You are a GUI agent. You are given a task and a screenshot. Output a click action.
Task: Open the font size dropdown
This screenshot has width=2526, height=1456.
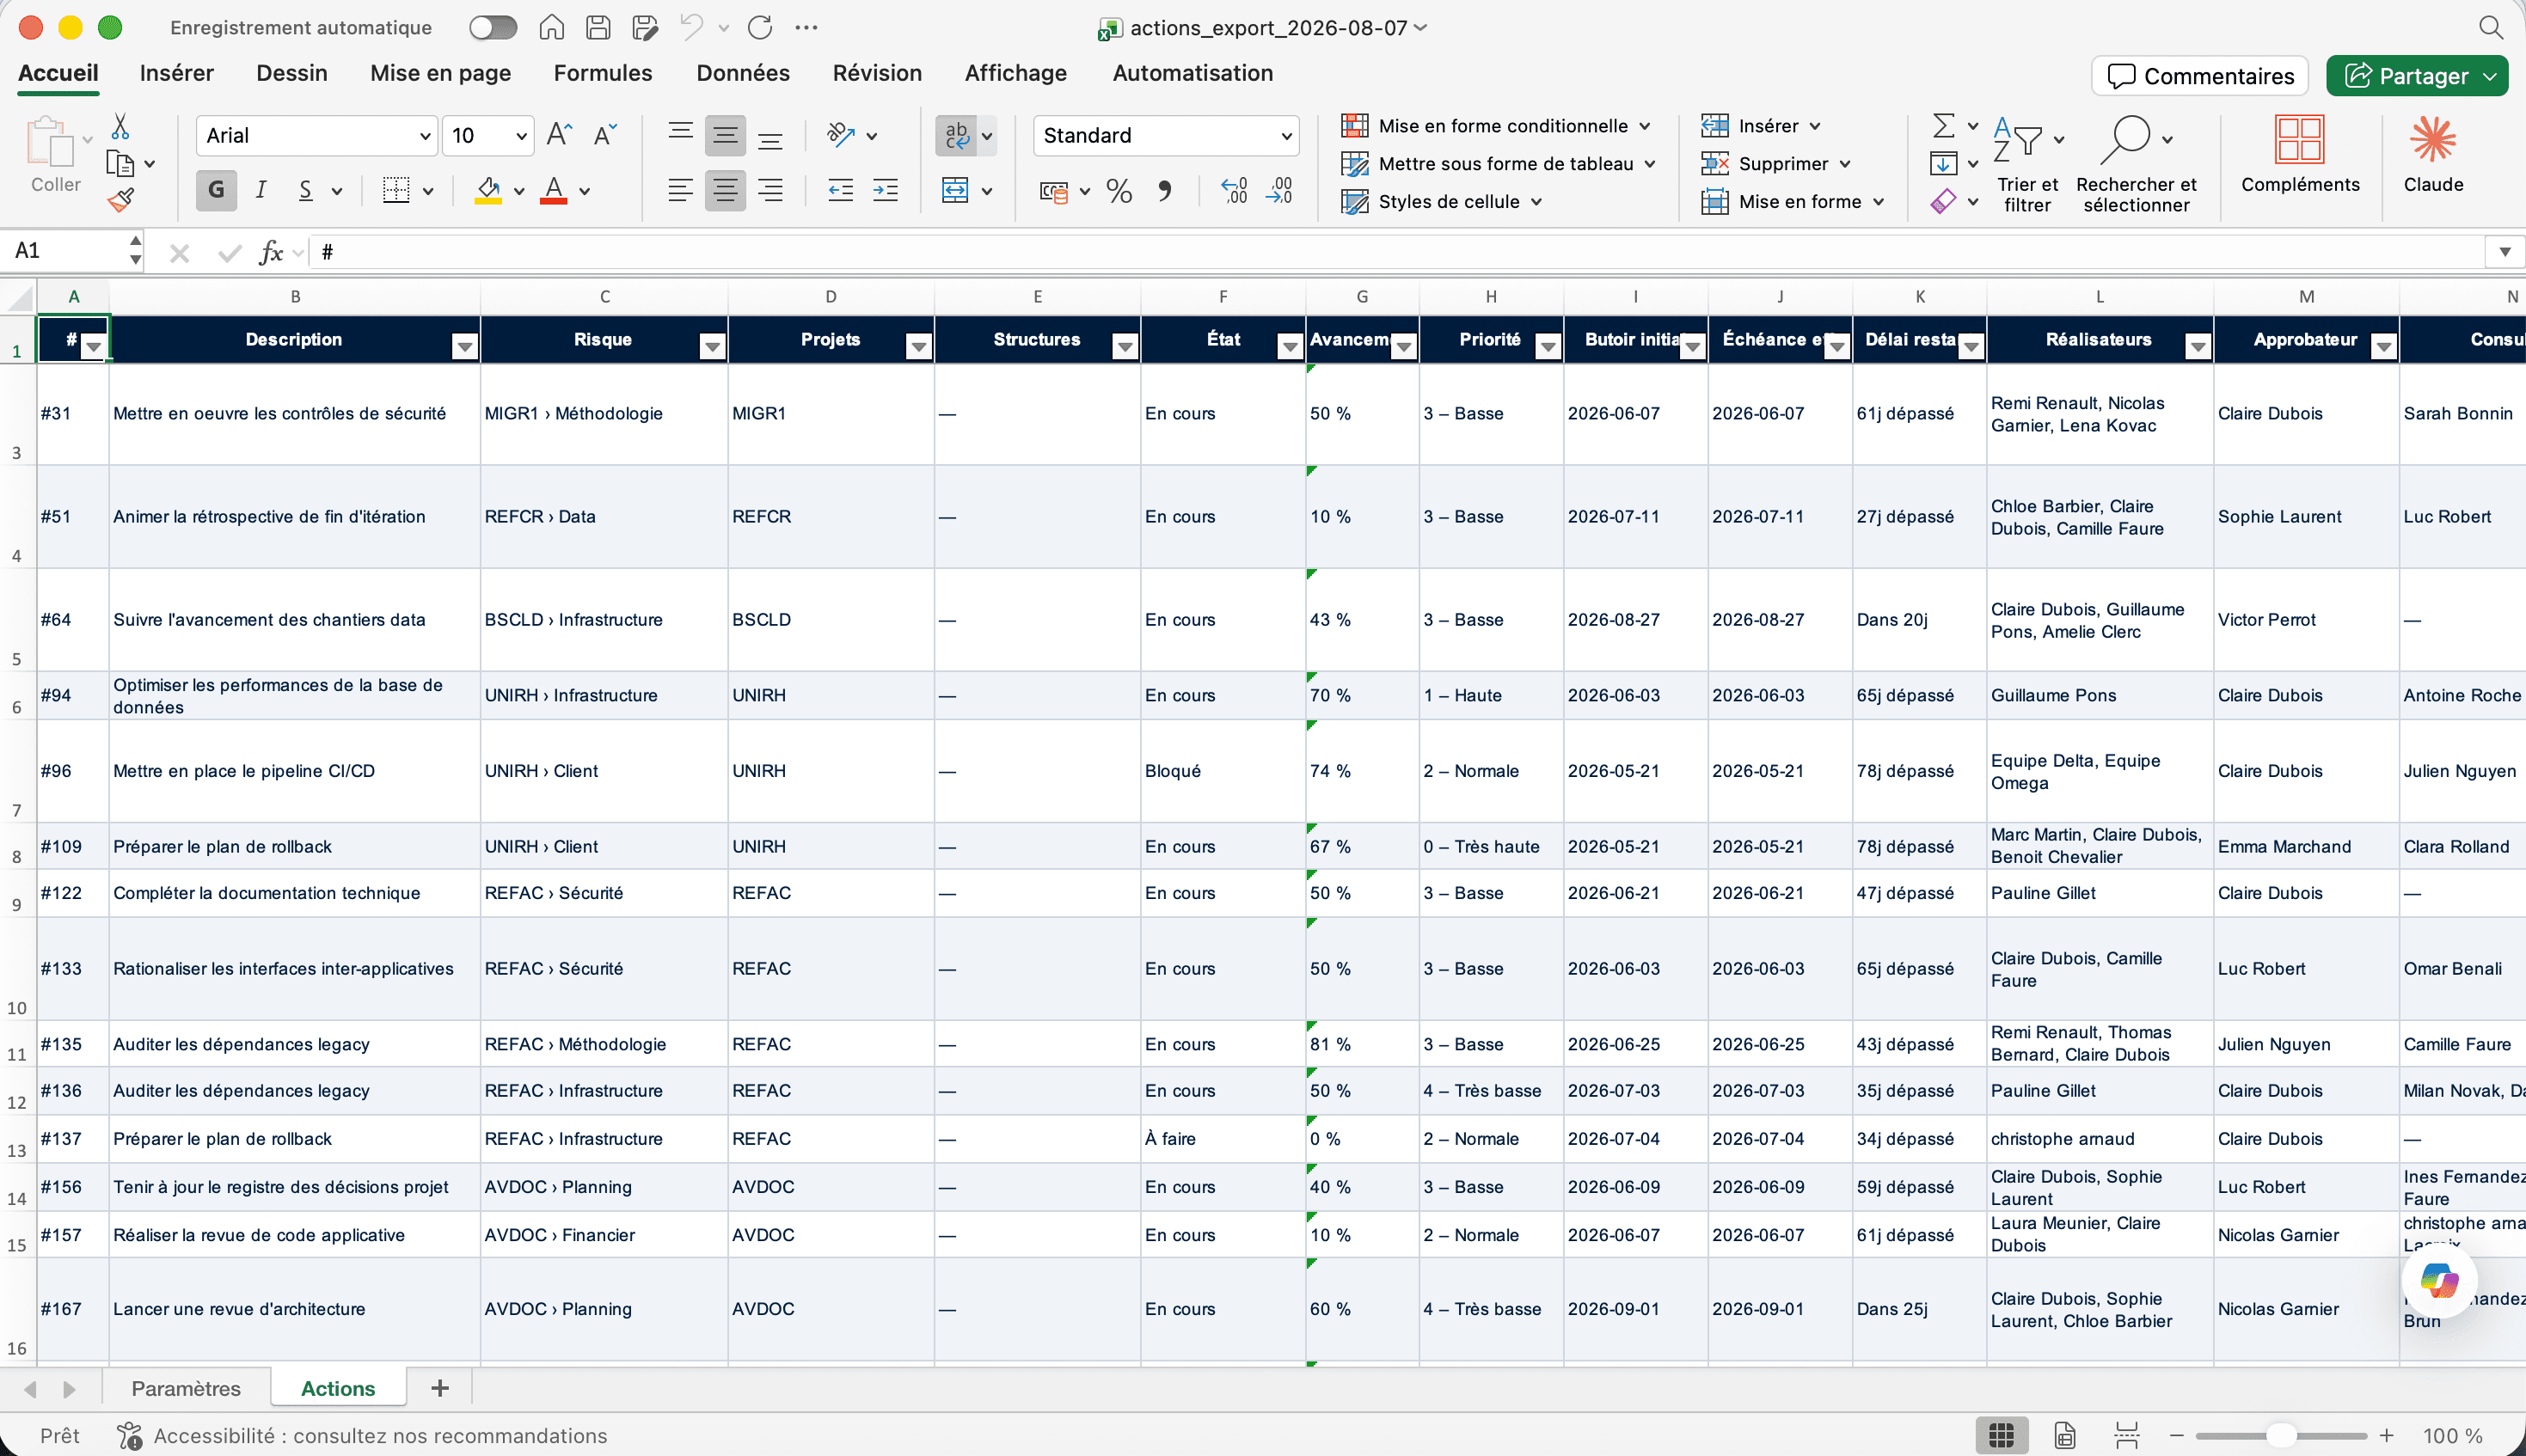pos(521,135)
